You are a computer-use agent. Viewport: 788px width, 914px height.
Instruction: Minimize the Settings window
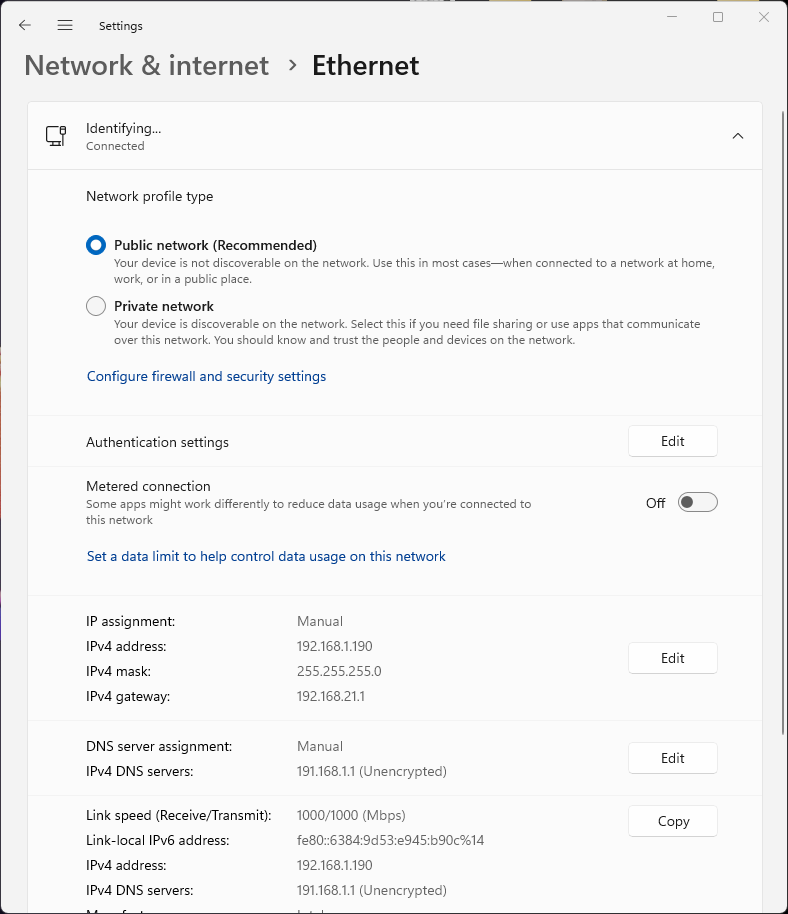671,17
